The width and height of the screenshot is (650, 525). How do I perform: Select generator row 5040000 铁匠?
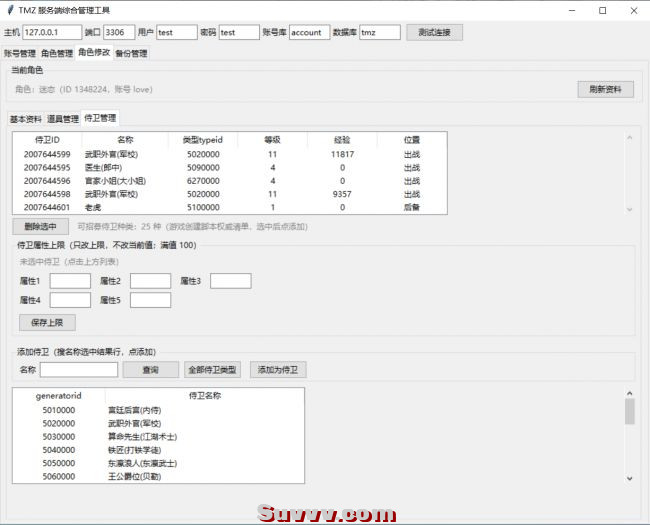tap(158, 450)
